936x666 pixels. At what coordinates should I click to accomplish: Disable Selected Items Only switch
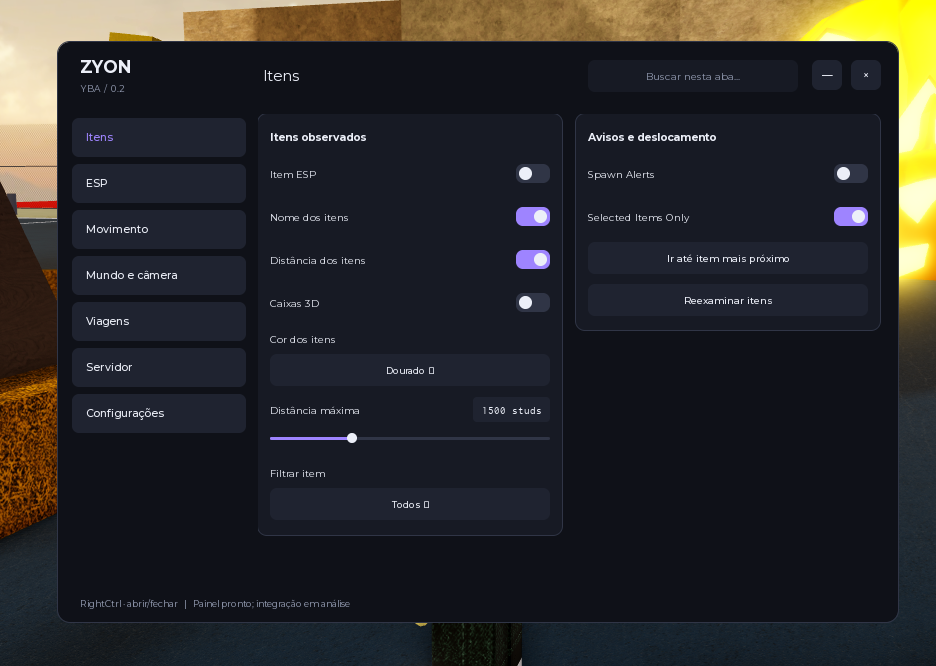(x=851, y=217)
